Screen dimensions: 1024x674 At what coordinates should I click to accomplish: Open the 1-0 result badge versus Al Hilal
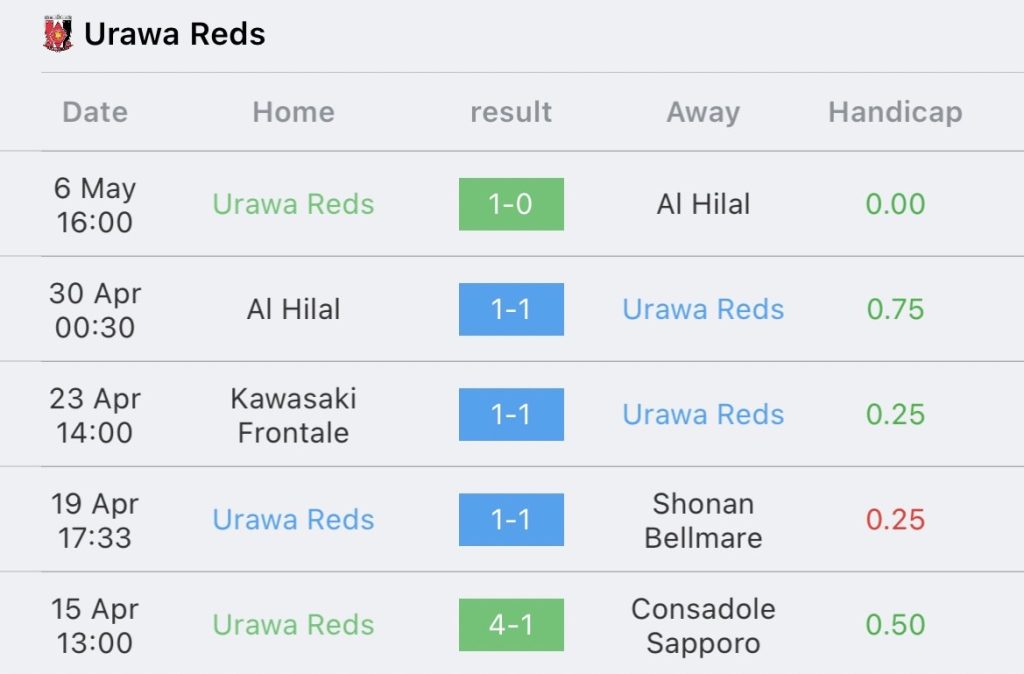click(x=511, y=204)
